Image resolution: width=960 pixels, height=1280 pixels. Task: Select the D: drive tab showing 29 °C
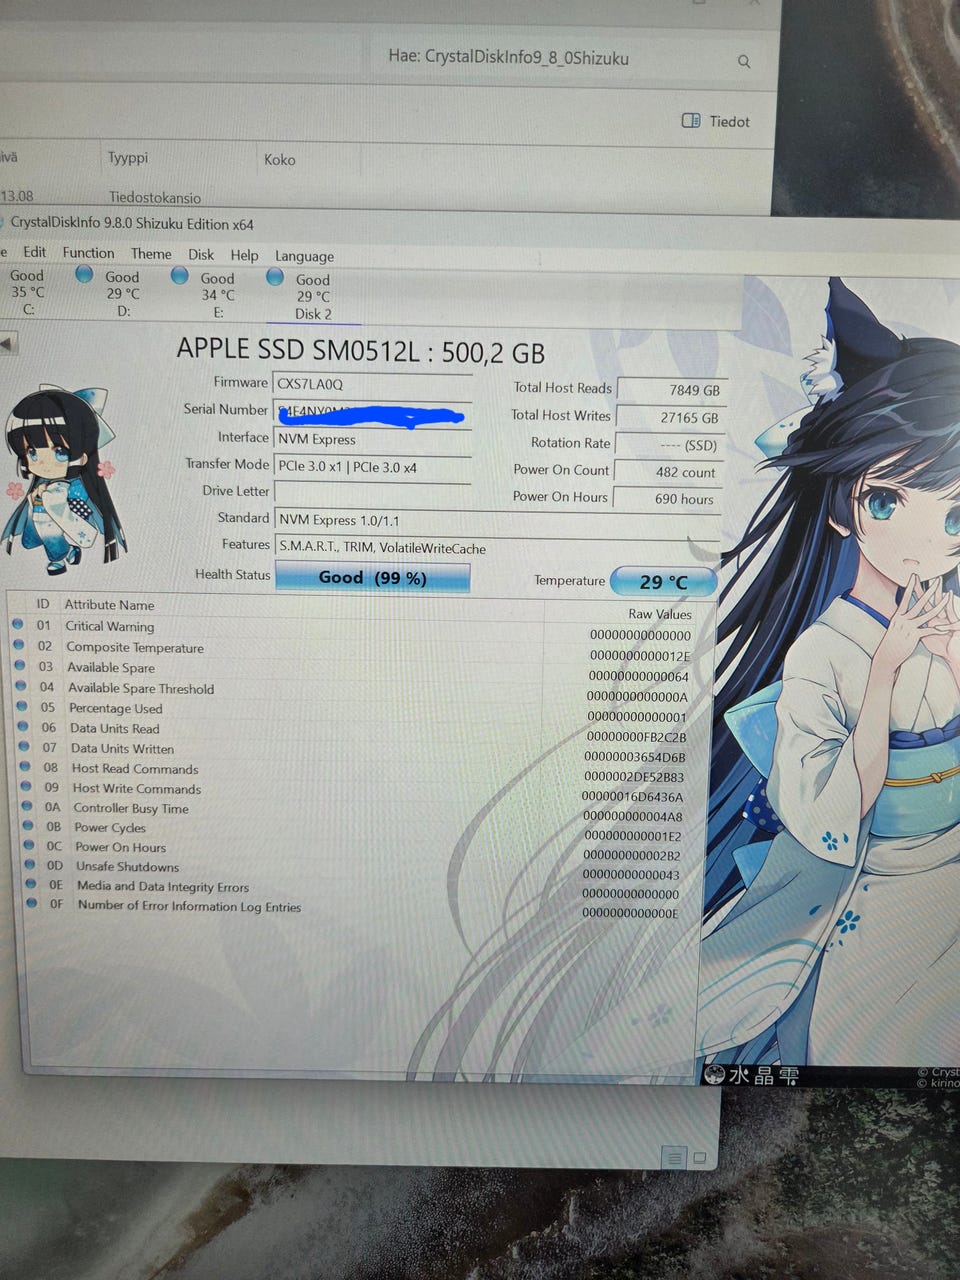pos(122,294)
